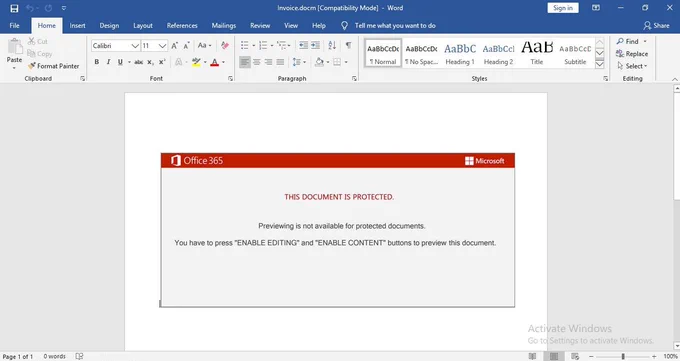680x361 pixels.
Task: Open the font size 11 dropdown
Action: [x=162, y=46]
